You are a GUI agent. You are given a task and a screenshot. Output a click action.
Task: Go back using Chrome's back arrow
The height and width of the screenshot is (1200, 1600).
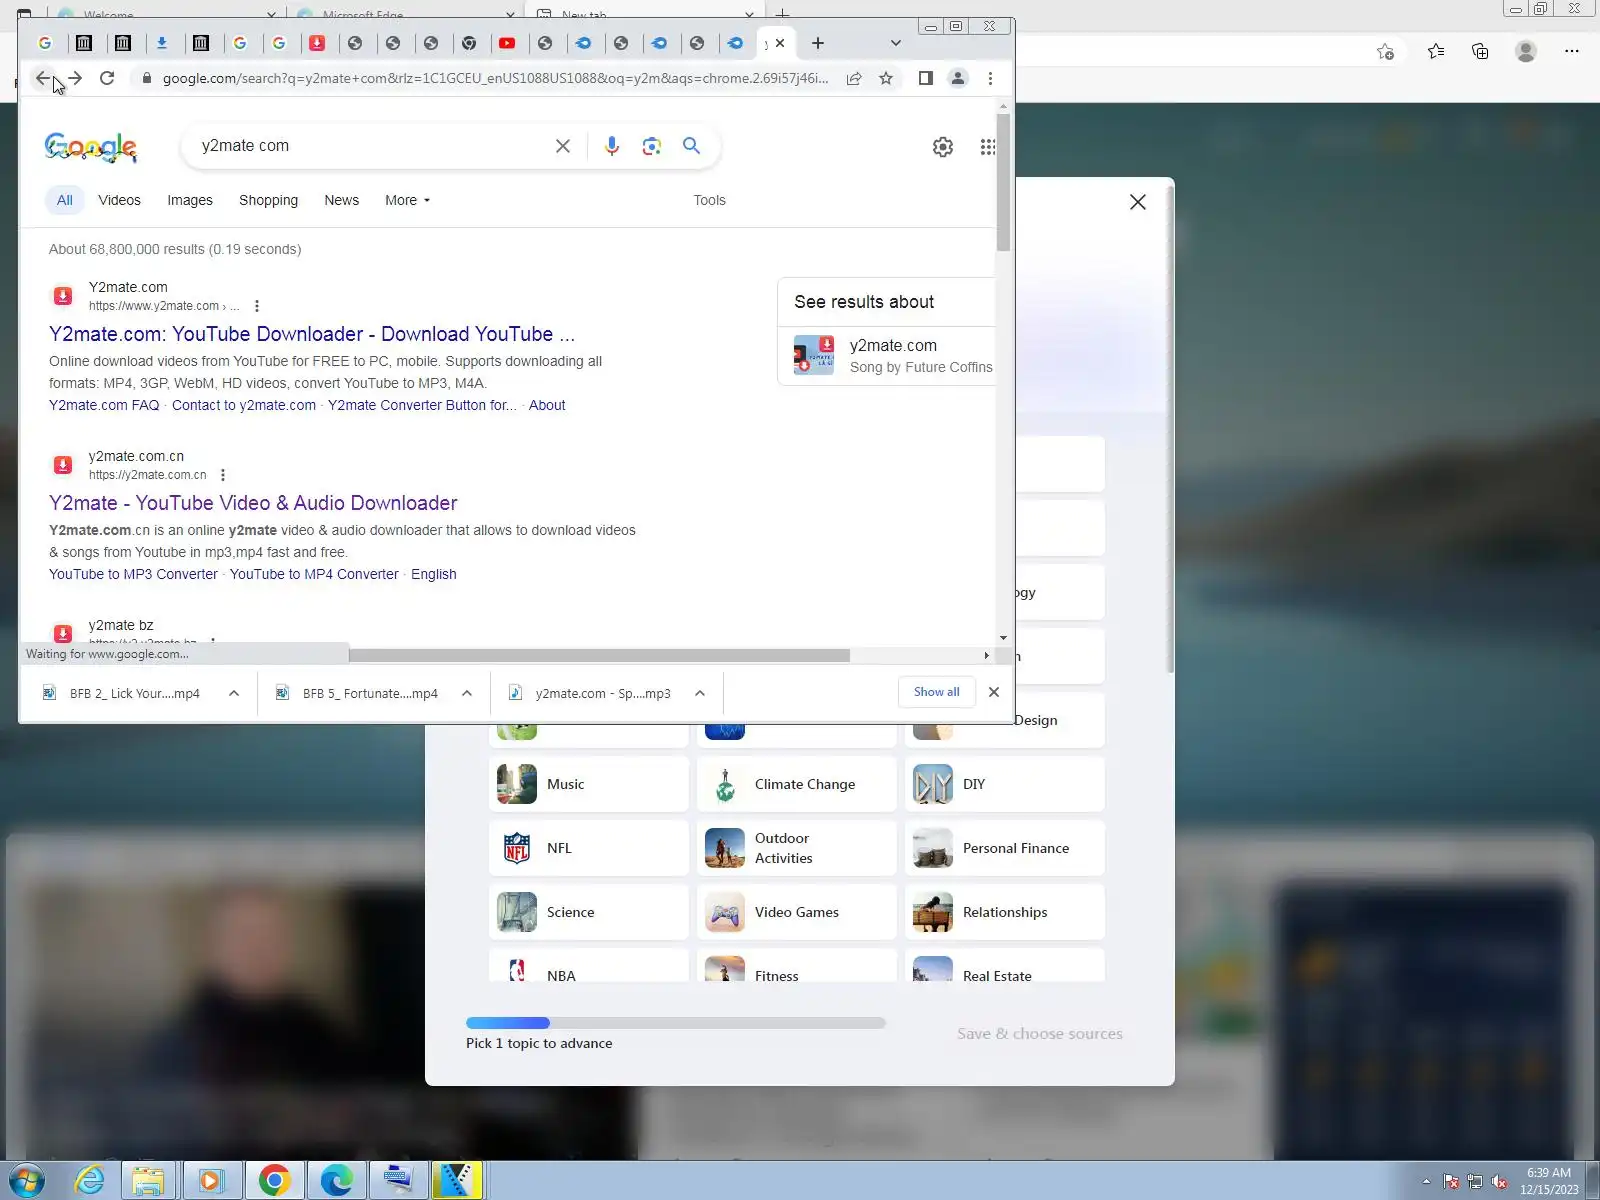[x=42, y=78]
